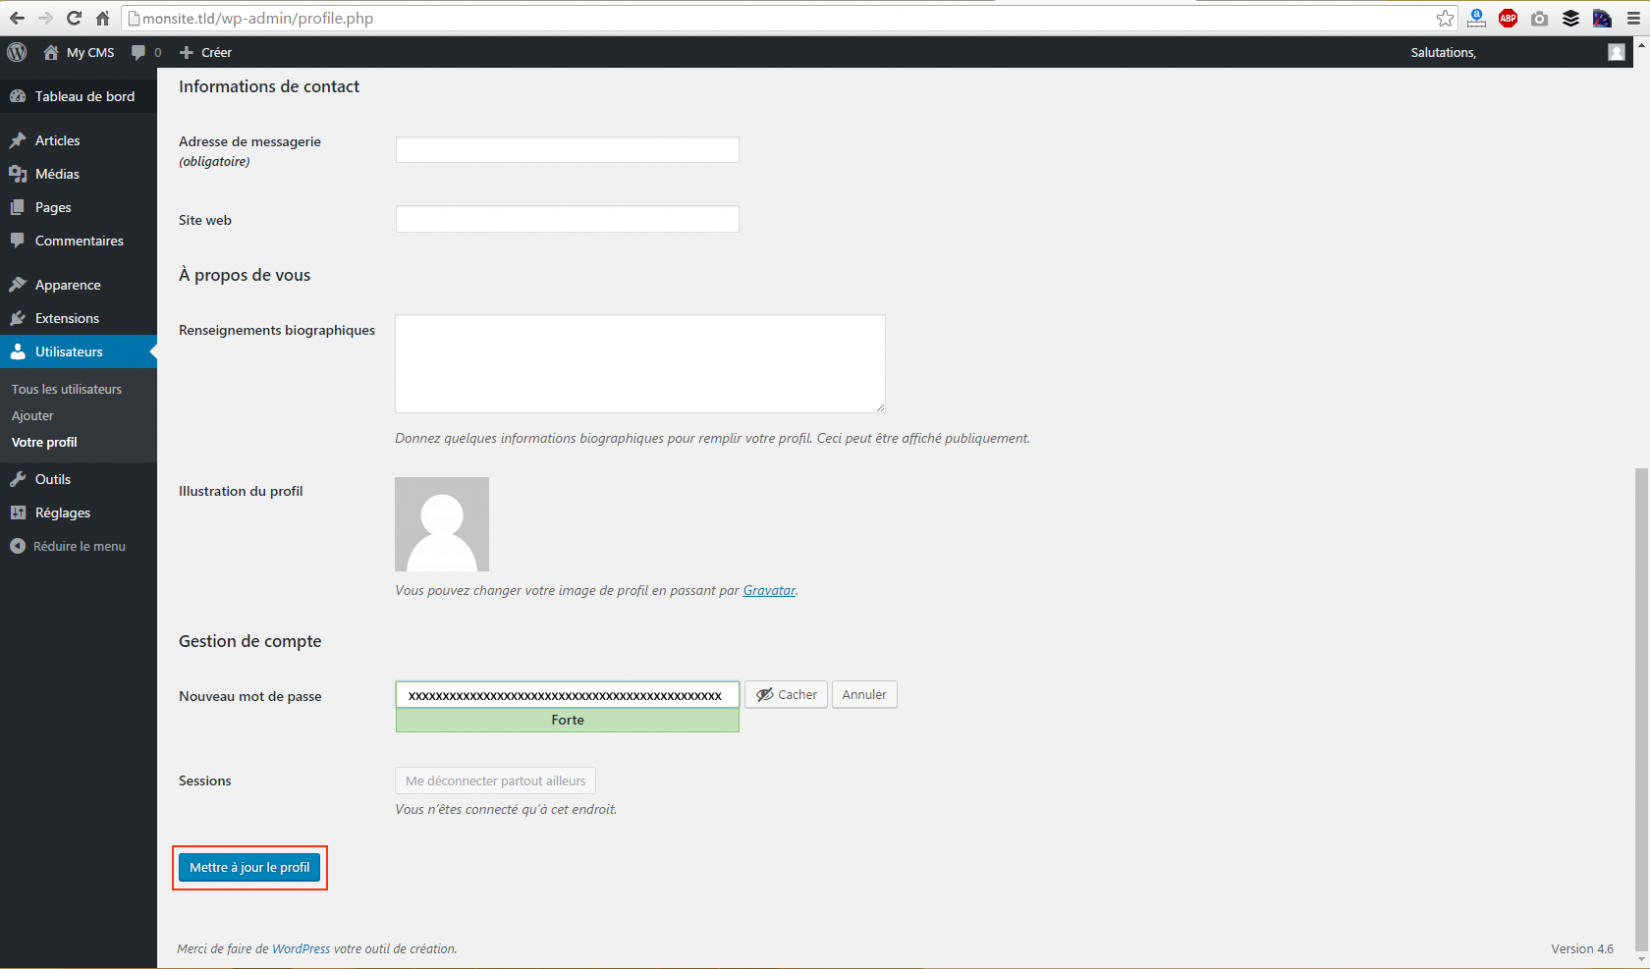Click the user avatar in the top-right corner

coord(1617,51)
